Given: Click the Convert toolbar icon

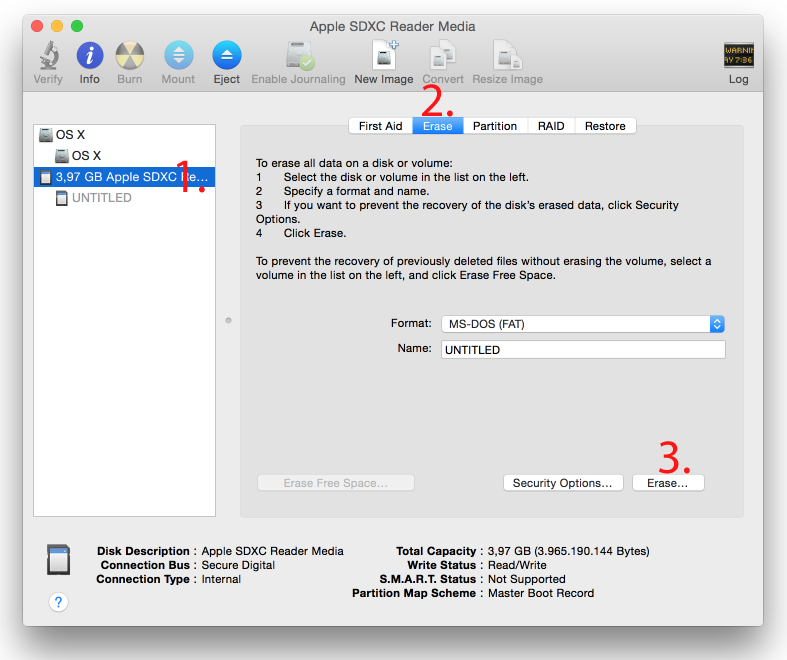Looking at the screenshot, I should coord(443,55).
